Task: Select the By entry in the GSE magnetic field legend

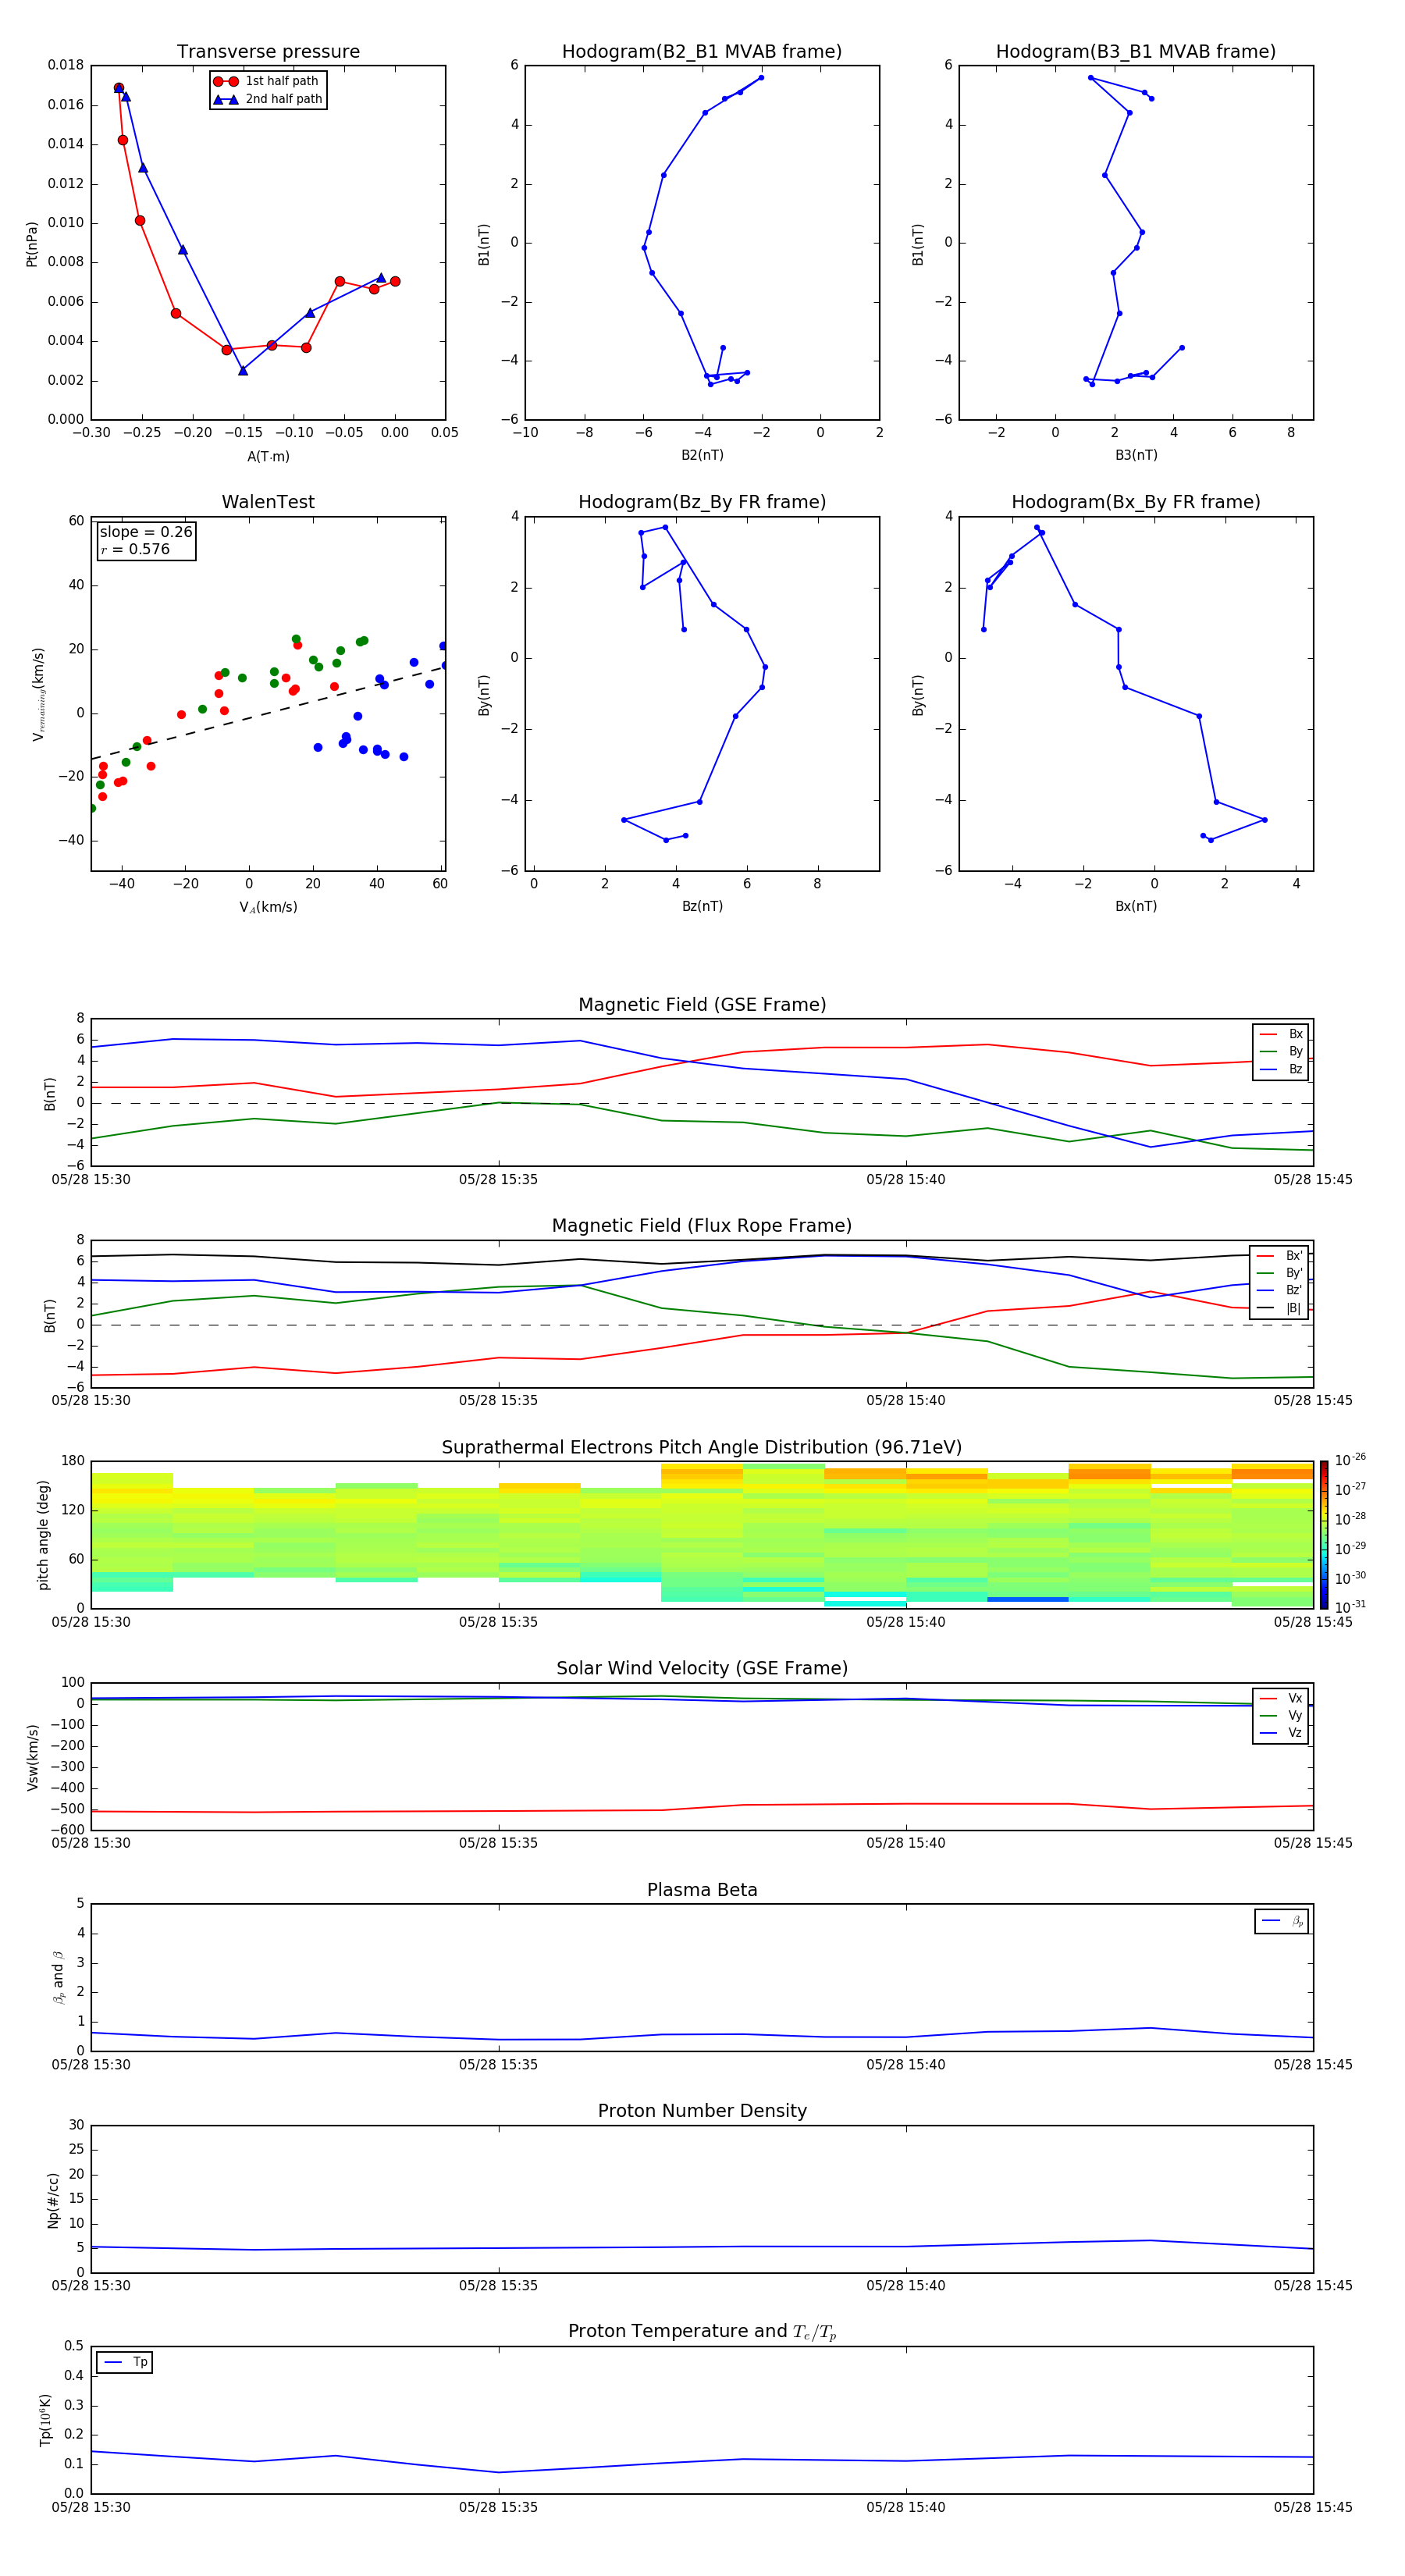Action: coord(1281,1052)
